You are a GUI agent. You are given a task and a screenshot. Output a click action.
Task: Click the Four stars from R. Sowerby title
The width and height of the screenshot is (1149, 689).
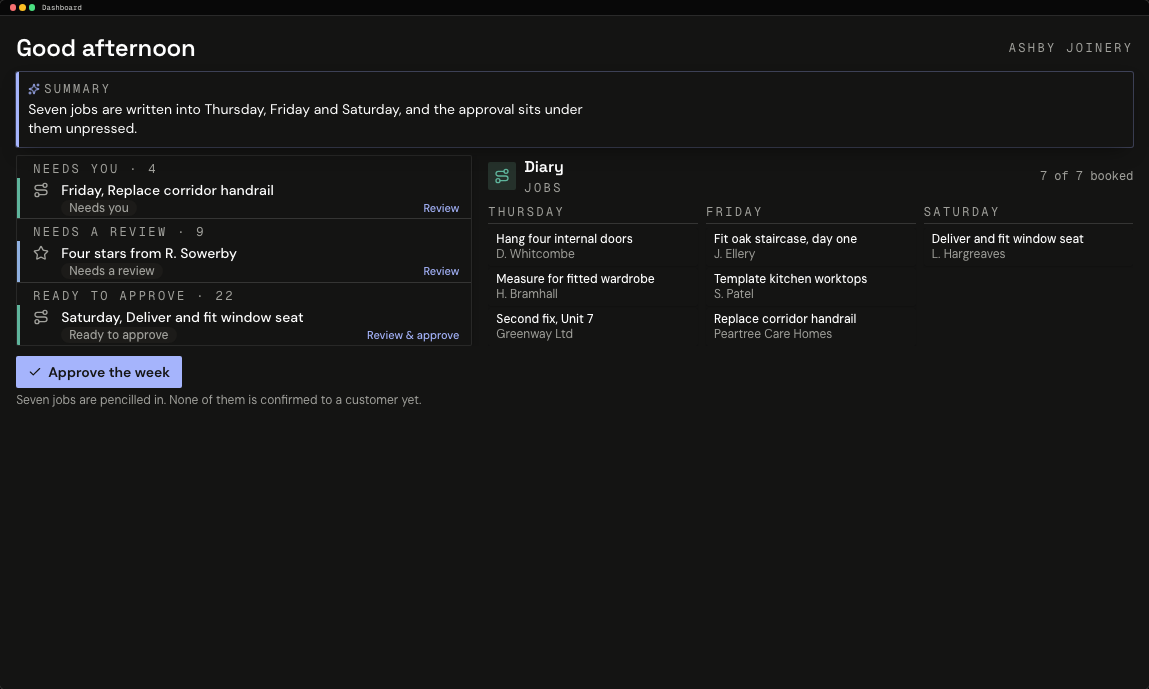pos(149,253)
